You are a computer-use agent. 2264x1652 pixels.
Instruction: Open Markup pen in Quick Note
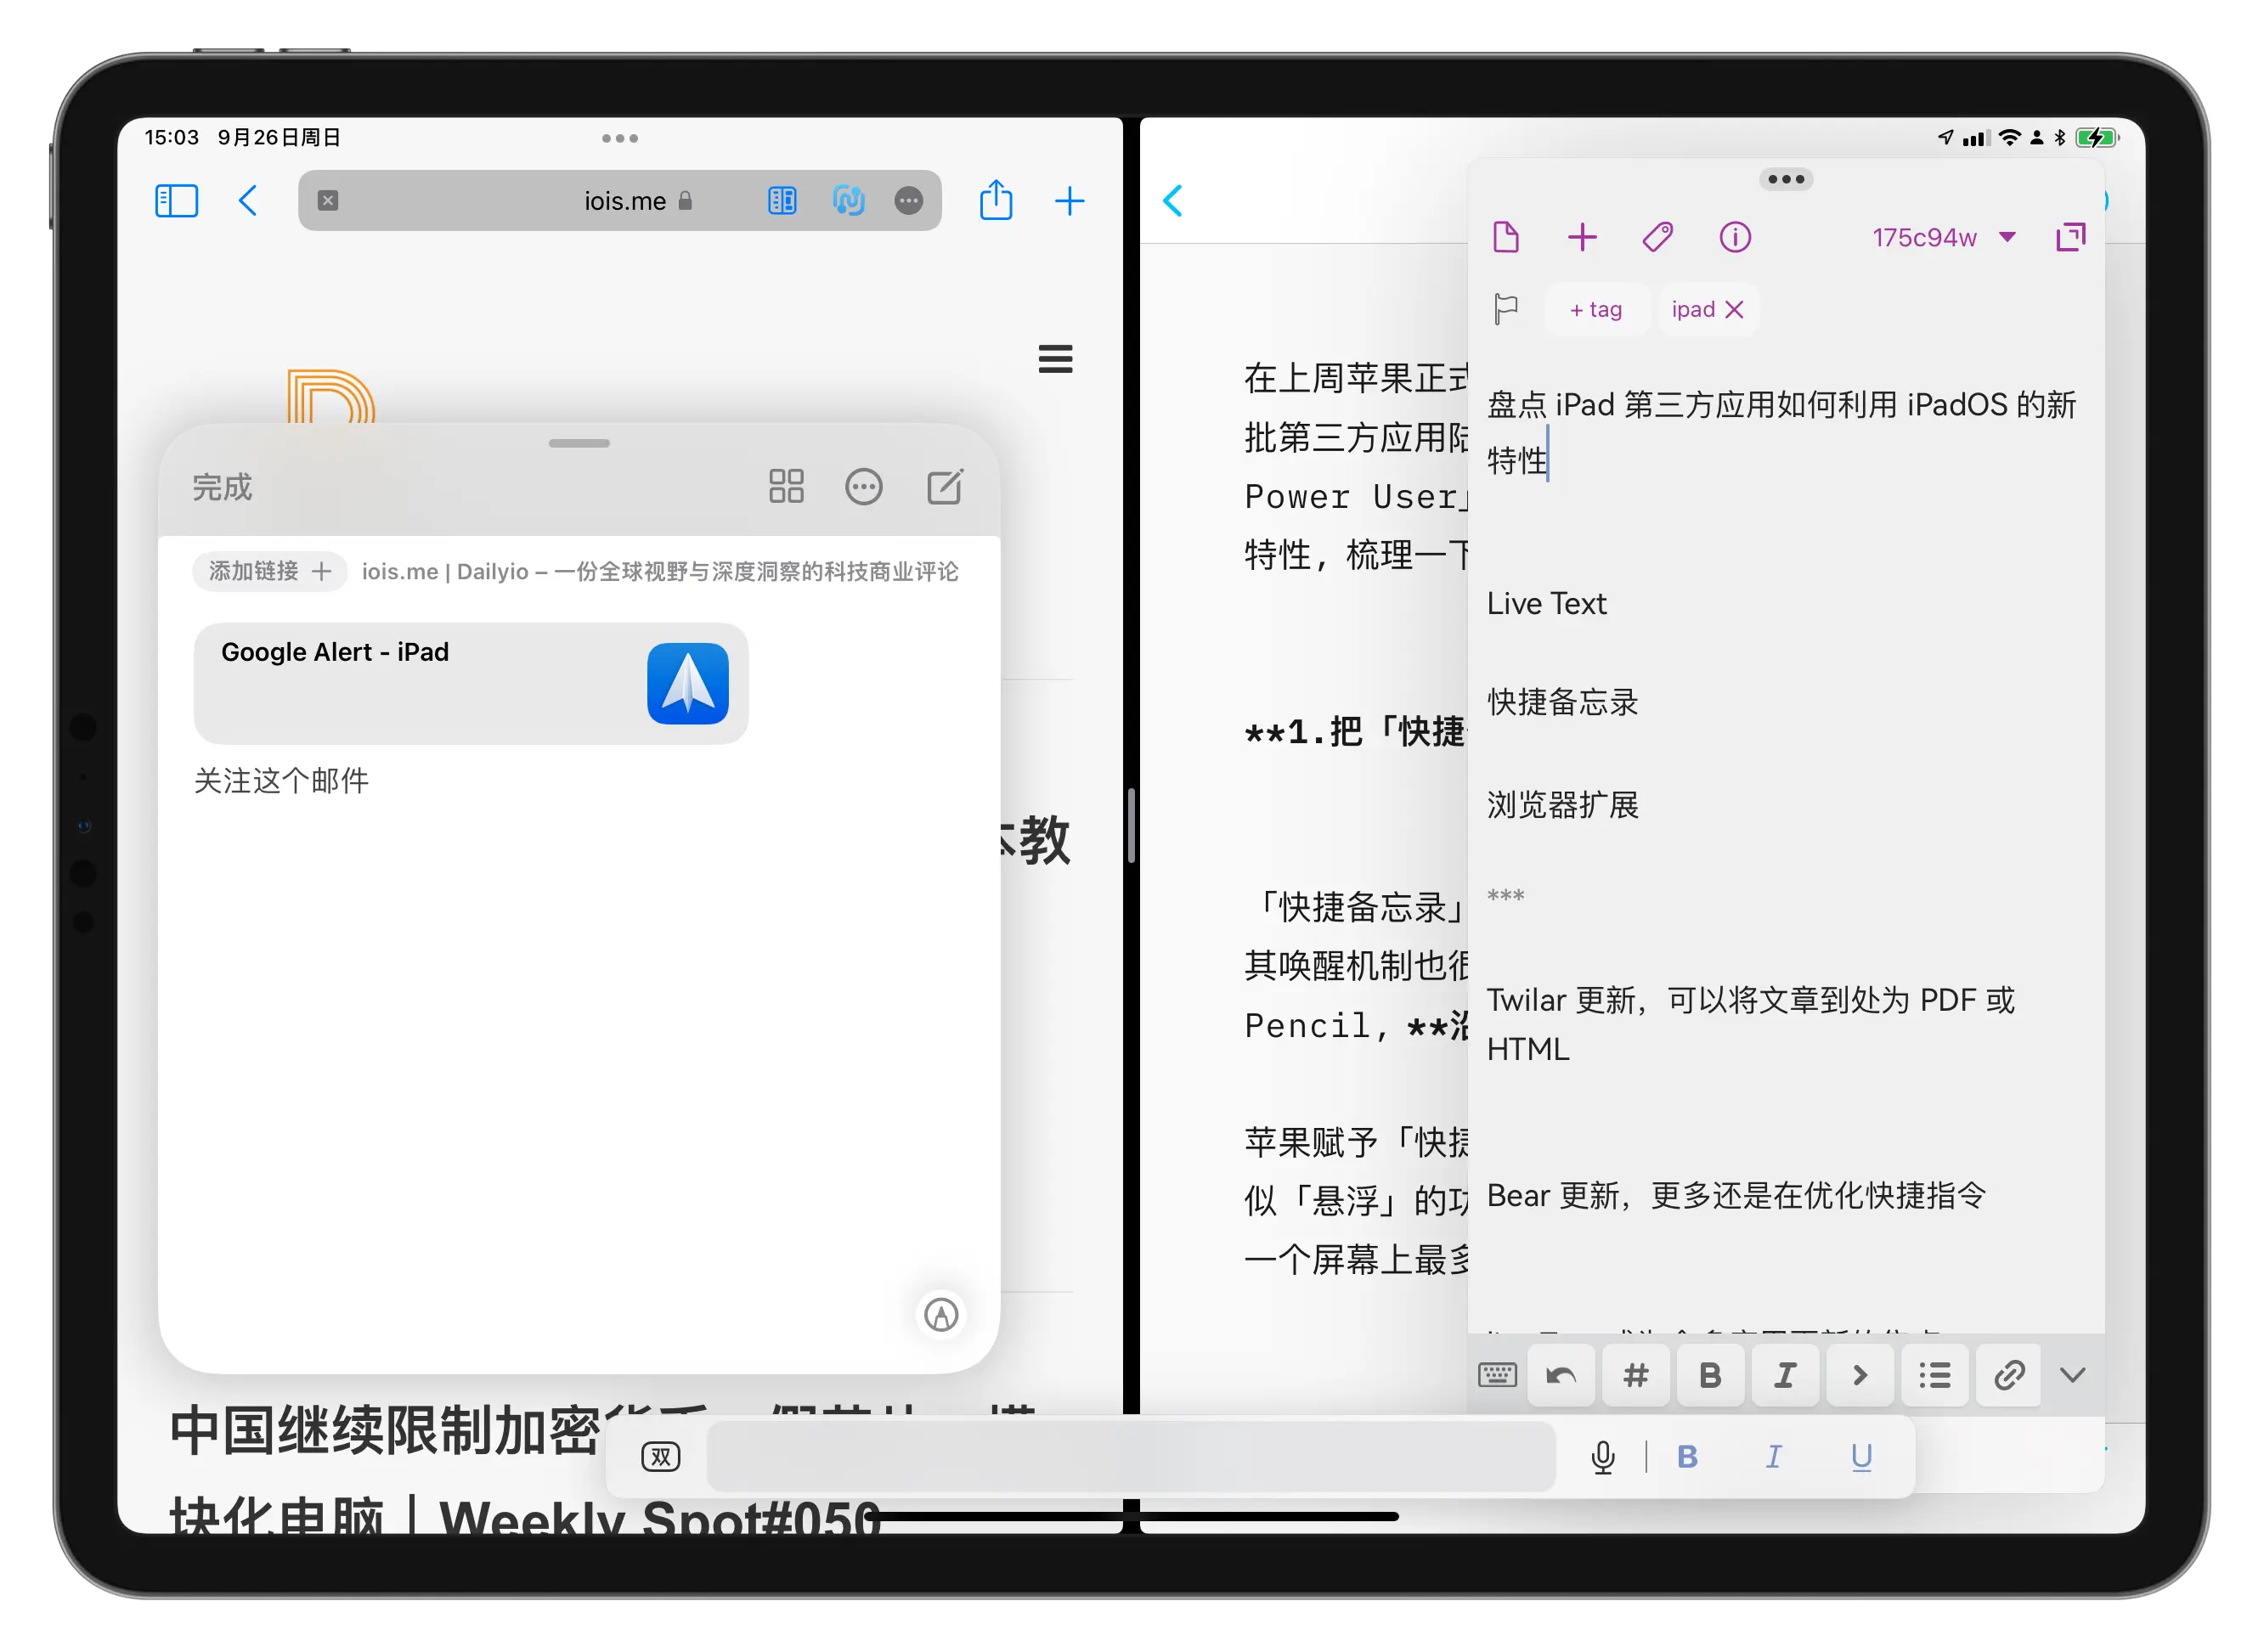pyautogui.click(x=941, y=1314)
